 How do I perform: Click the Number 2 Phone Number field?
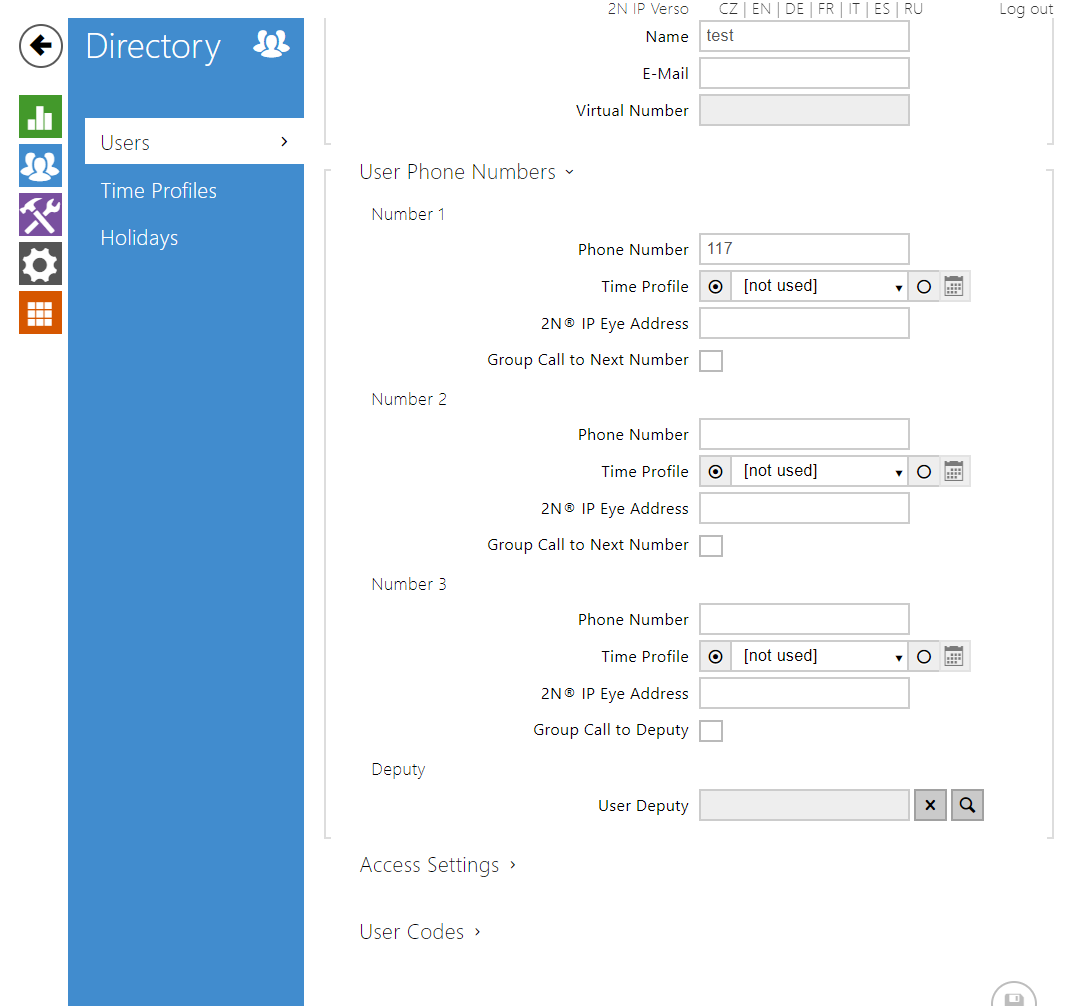(x=804, y=435)
